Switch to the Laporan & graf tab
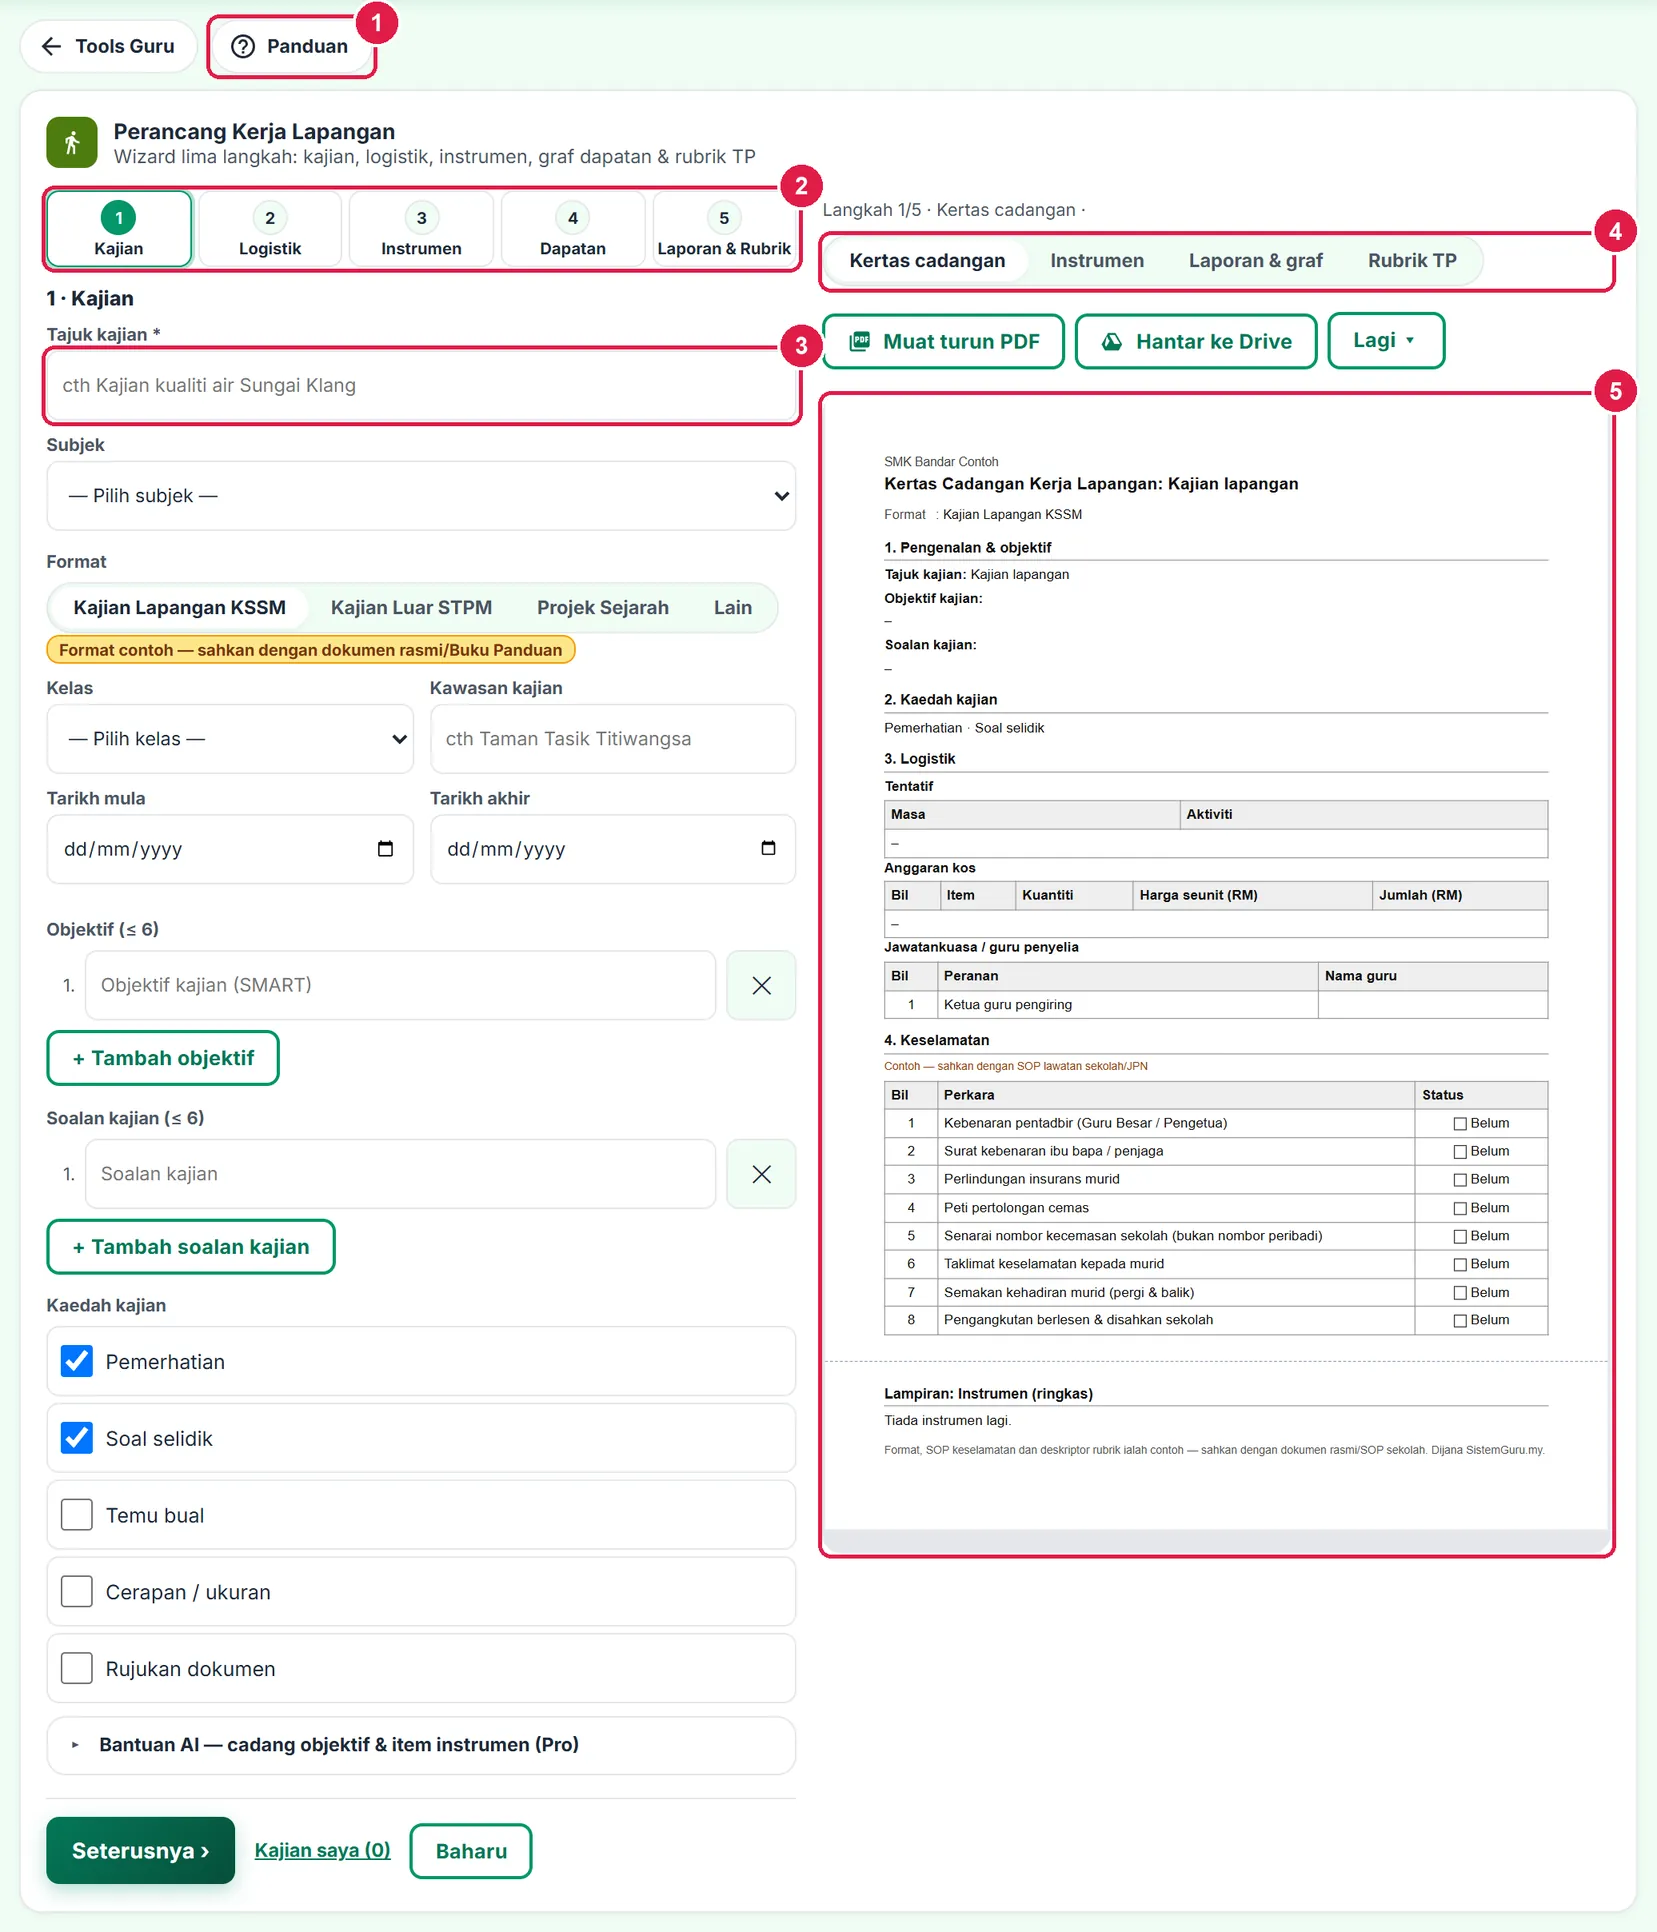Viewport: 1657px width, 1932px height. (1255, 261)
